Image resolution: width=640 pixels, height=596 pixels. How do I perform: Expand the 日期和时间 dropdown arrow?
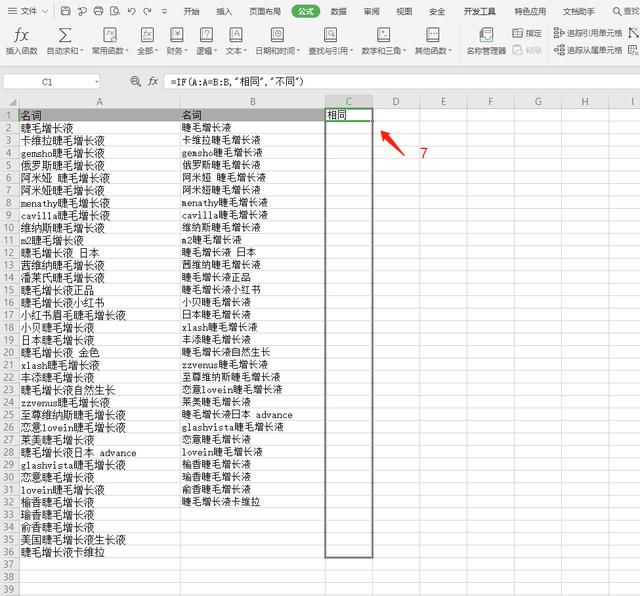(x=298, y=51)
